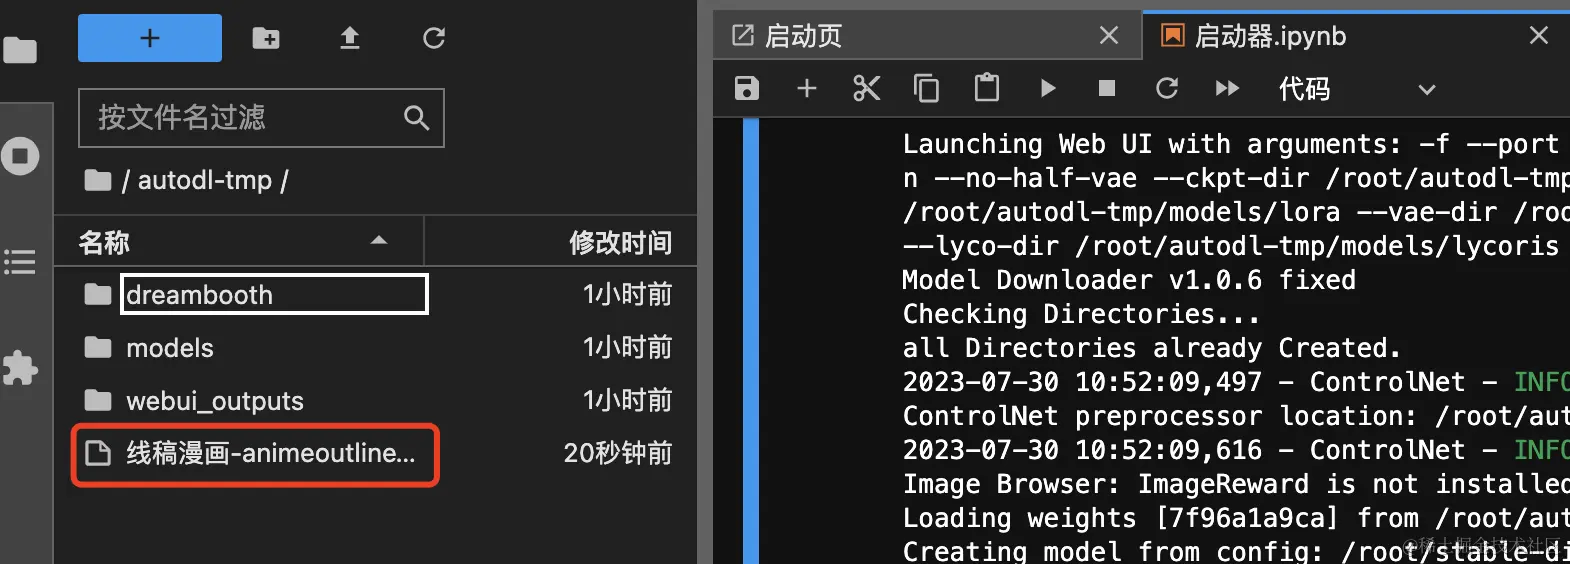Restart kernel and run all cells
This screenshot has width=1570, height=564.
click(x=1227, y=89)
